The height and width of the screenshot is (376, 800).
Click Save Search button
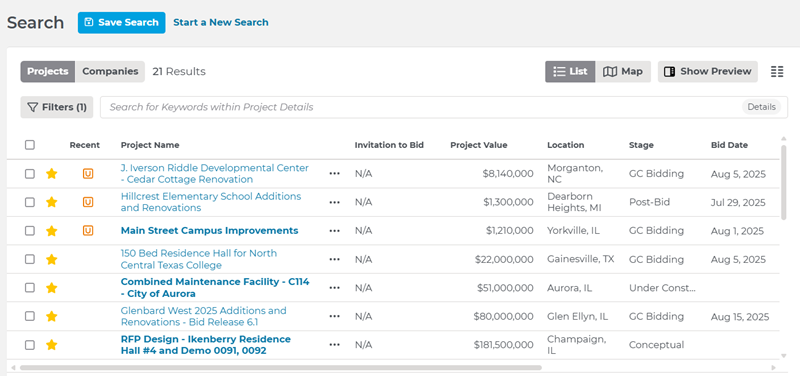point(121,22)
